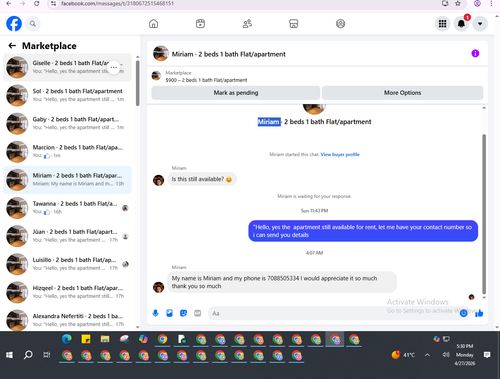Open the Hizqeel conversation
The image size is (500, 379).
coord(67,292)
